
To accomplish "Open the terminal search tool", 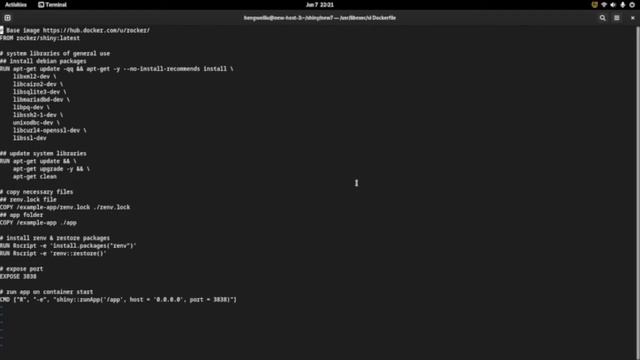I will tap(602, 18).
